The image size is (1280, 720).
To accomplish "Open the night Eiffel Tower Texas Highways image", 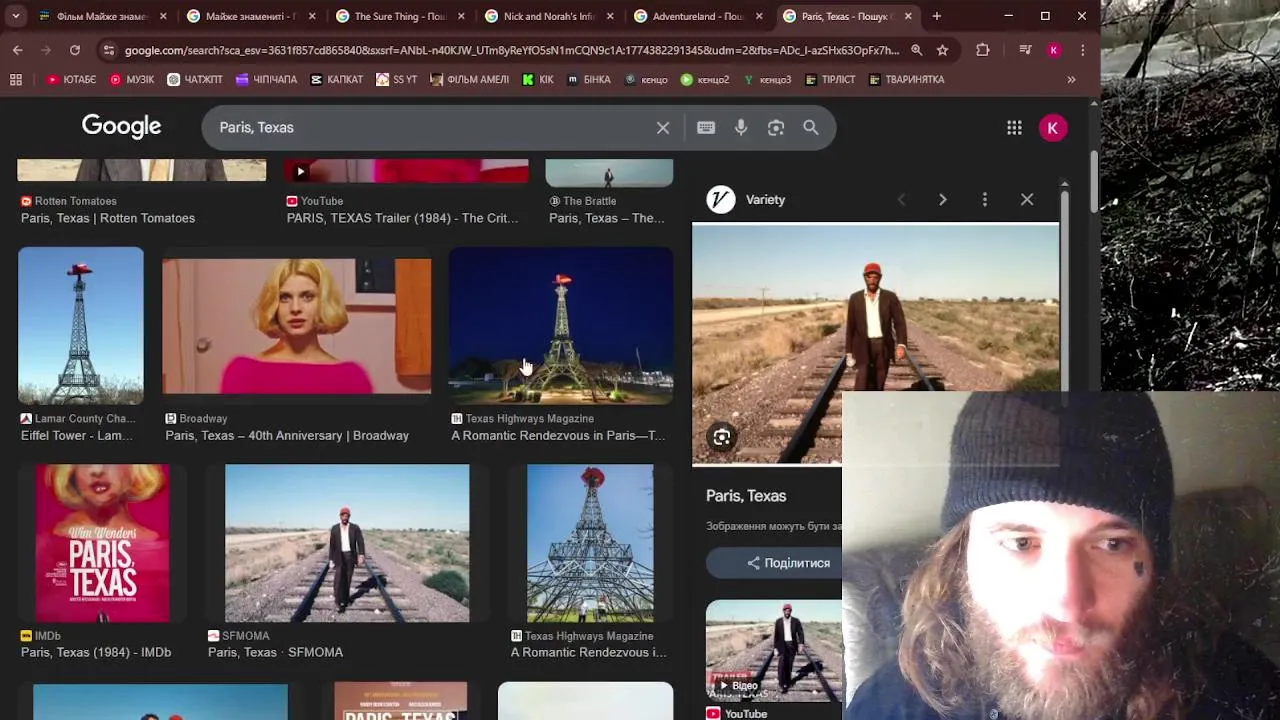I will click(561, 325).
